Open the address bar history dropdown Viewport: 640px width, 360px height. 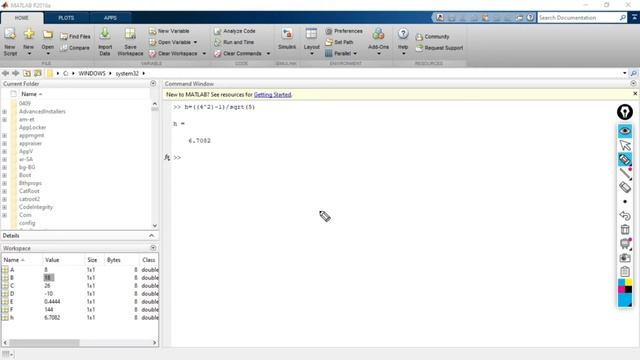[x=624, y=73]
